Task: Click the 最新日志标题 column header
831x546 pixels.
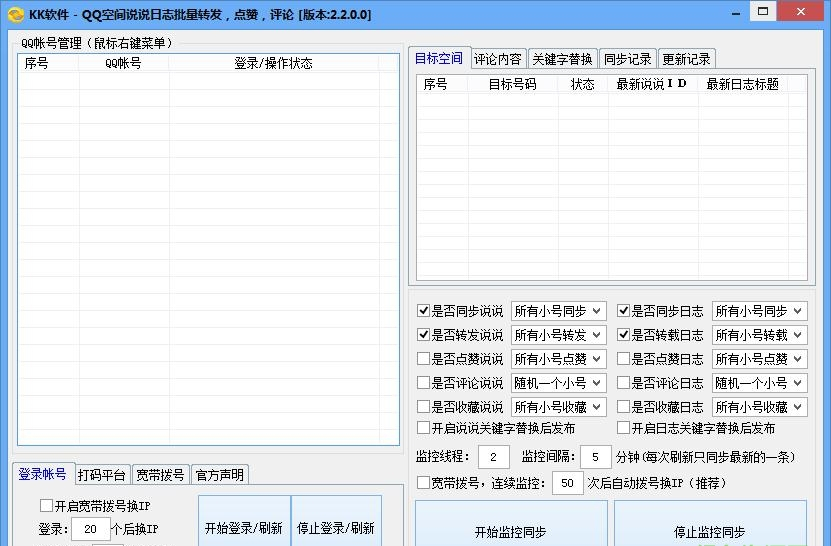Action: pyautogui.click(x=742, y=84)
